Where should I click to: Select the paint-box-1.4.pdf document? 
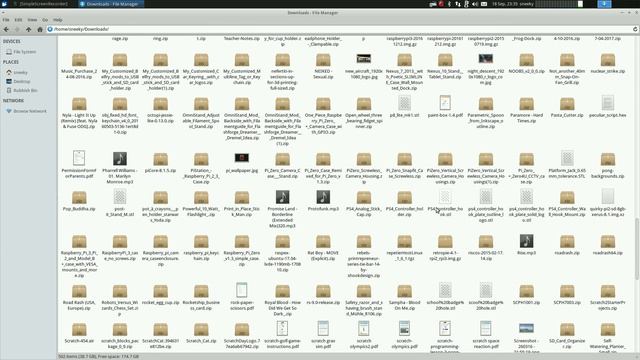coord(445,103)
